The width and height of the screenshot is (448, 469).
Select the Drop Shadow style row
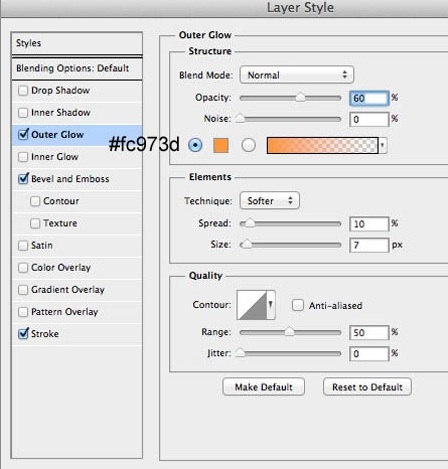(77, 91)
